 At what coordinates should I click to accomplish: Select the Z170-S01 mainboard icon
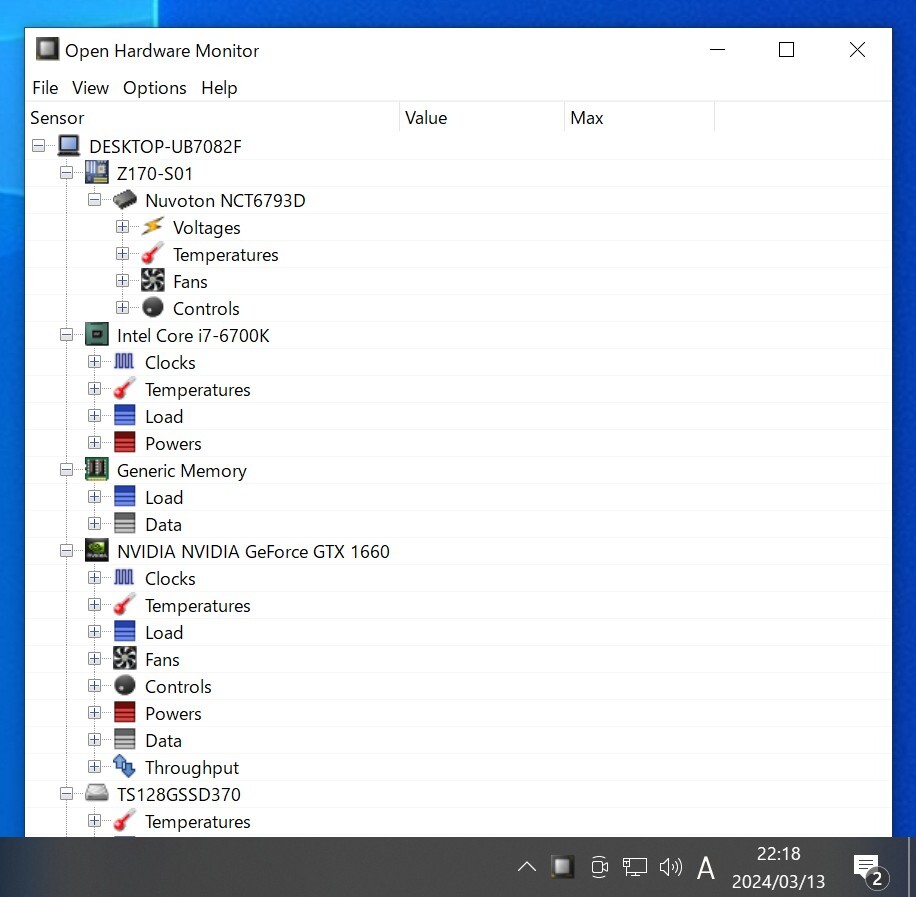pyautogui.click(x=96, y=172)
